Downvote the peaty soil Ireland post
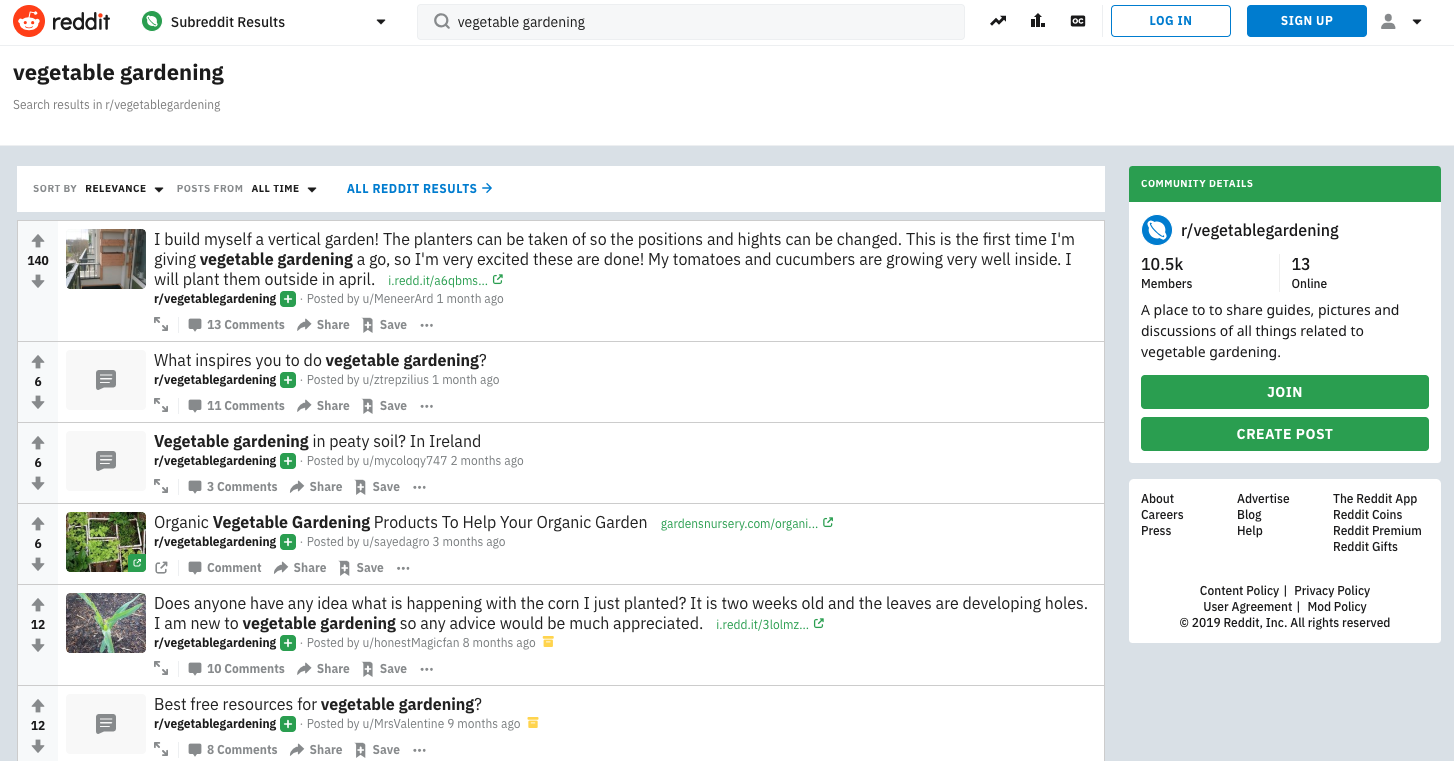This screenshot has width=1454, height=761. (x=38, y=483)
